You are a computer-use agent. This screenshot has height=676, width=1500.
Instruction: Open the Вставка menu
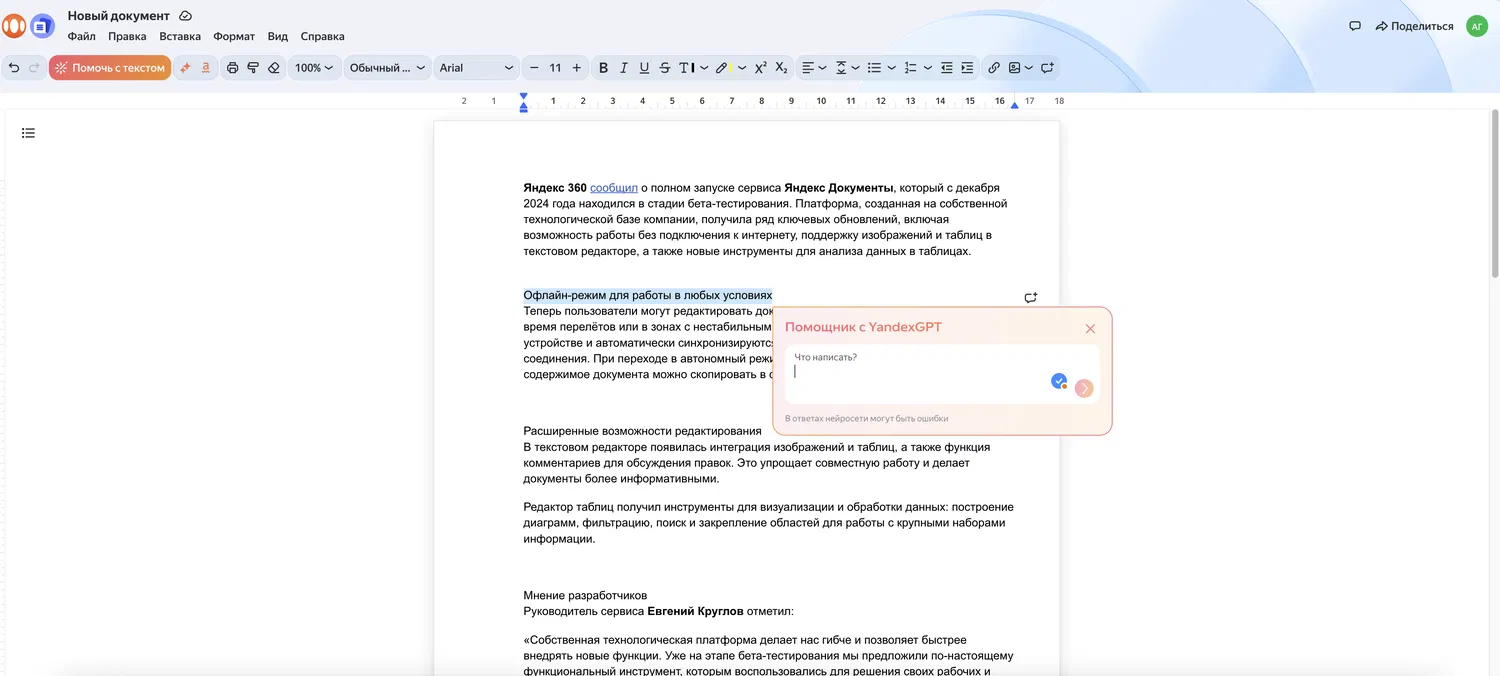pyautogui.click(x=180, y=36)
